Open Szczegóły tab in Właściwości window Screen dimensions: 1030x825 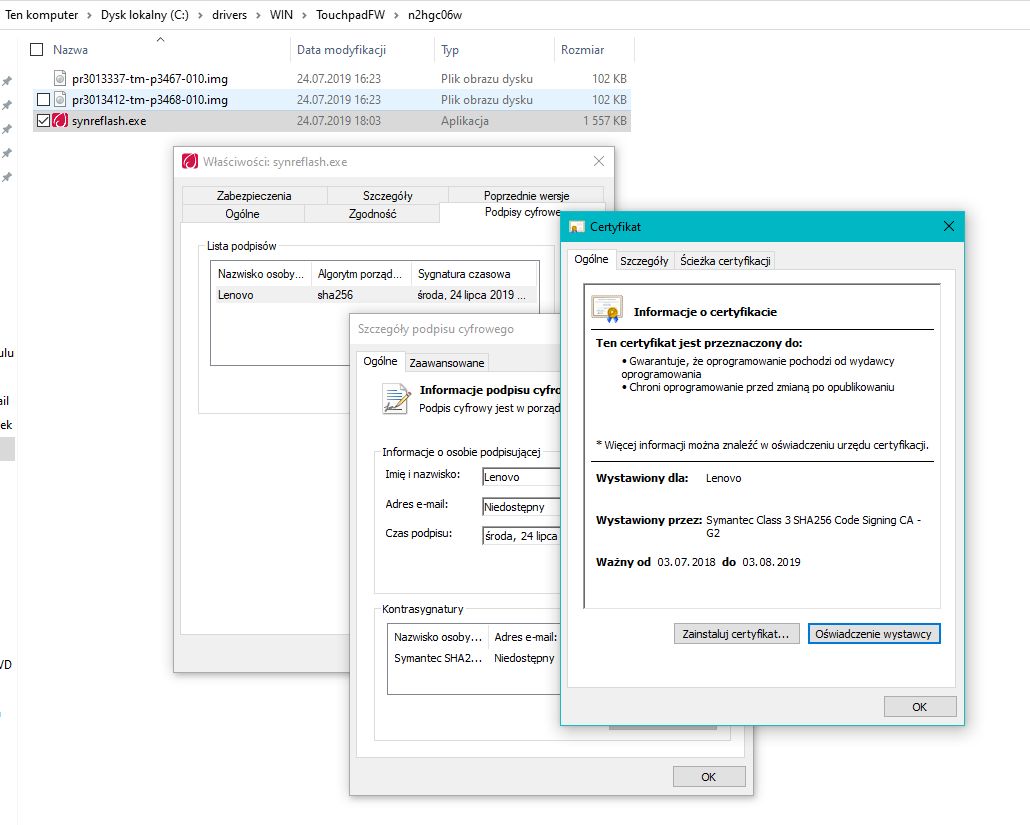[388, 196]
